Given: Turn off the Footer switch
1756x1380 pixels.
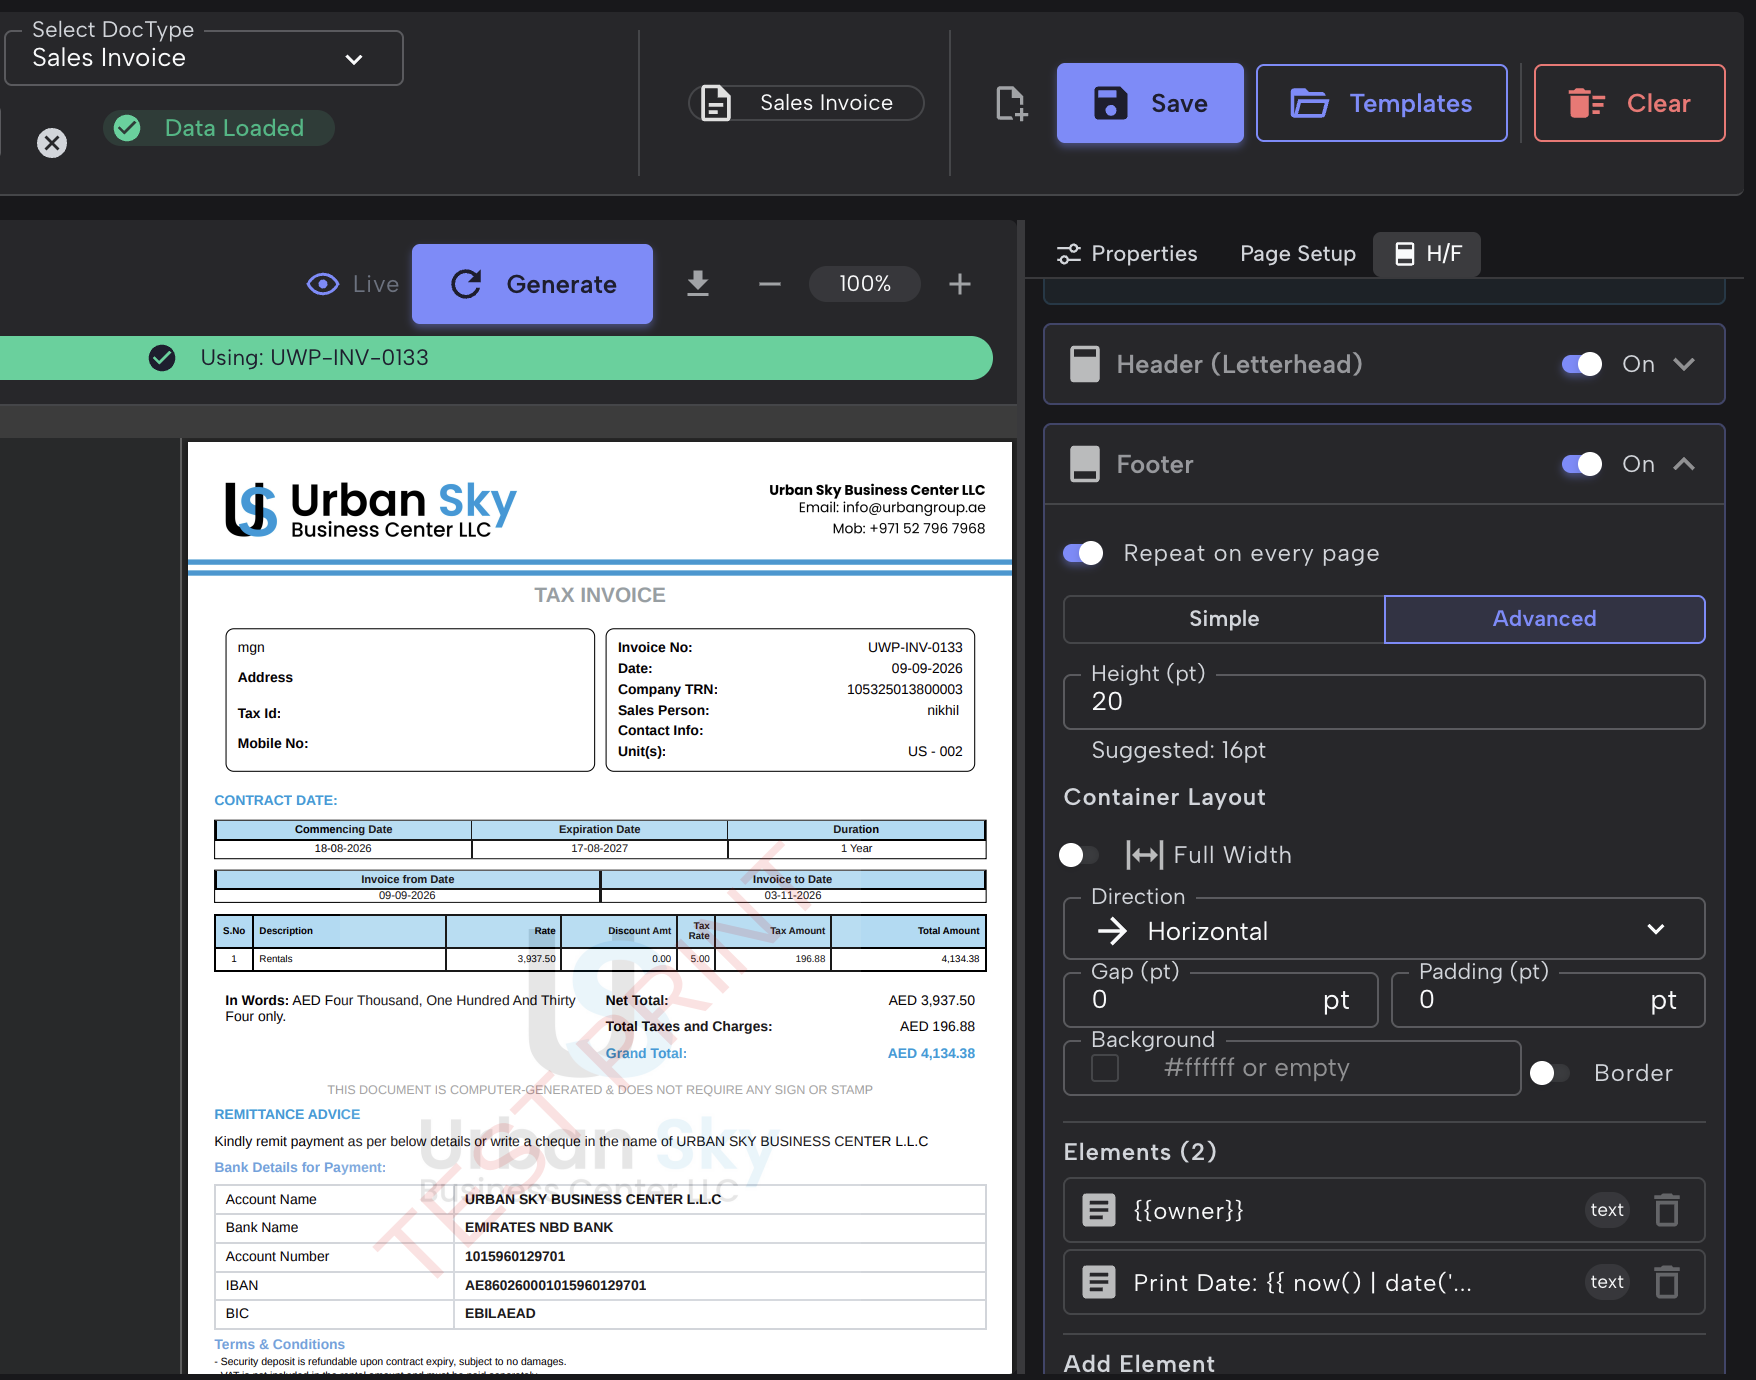Looking at the screenshot, I should tap(1582, 464).
